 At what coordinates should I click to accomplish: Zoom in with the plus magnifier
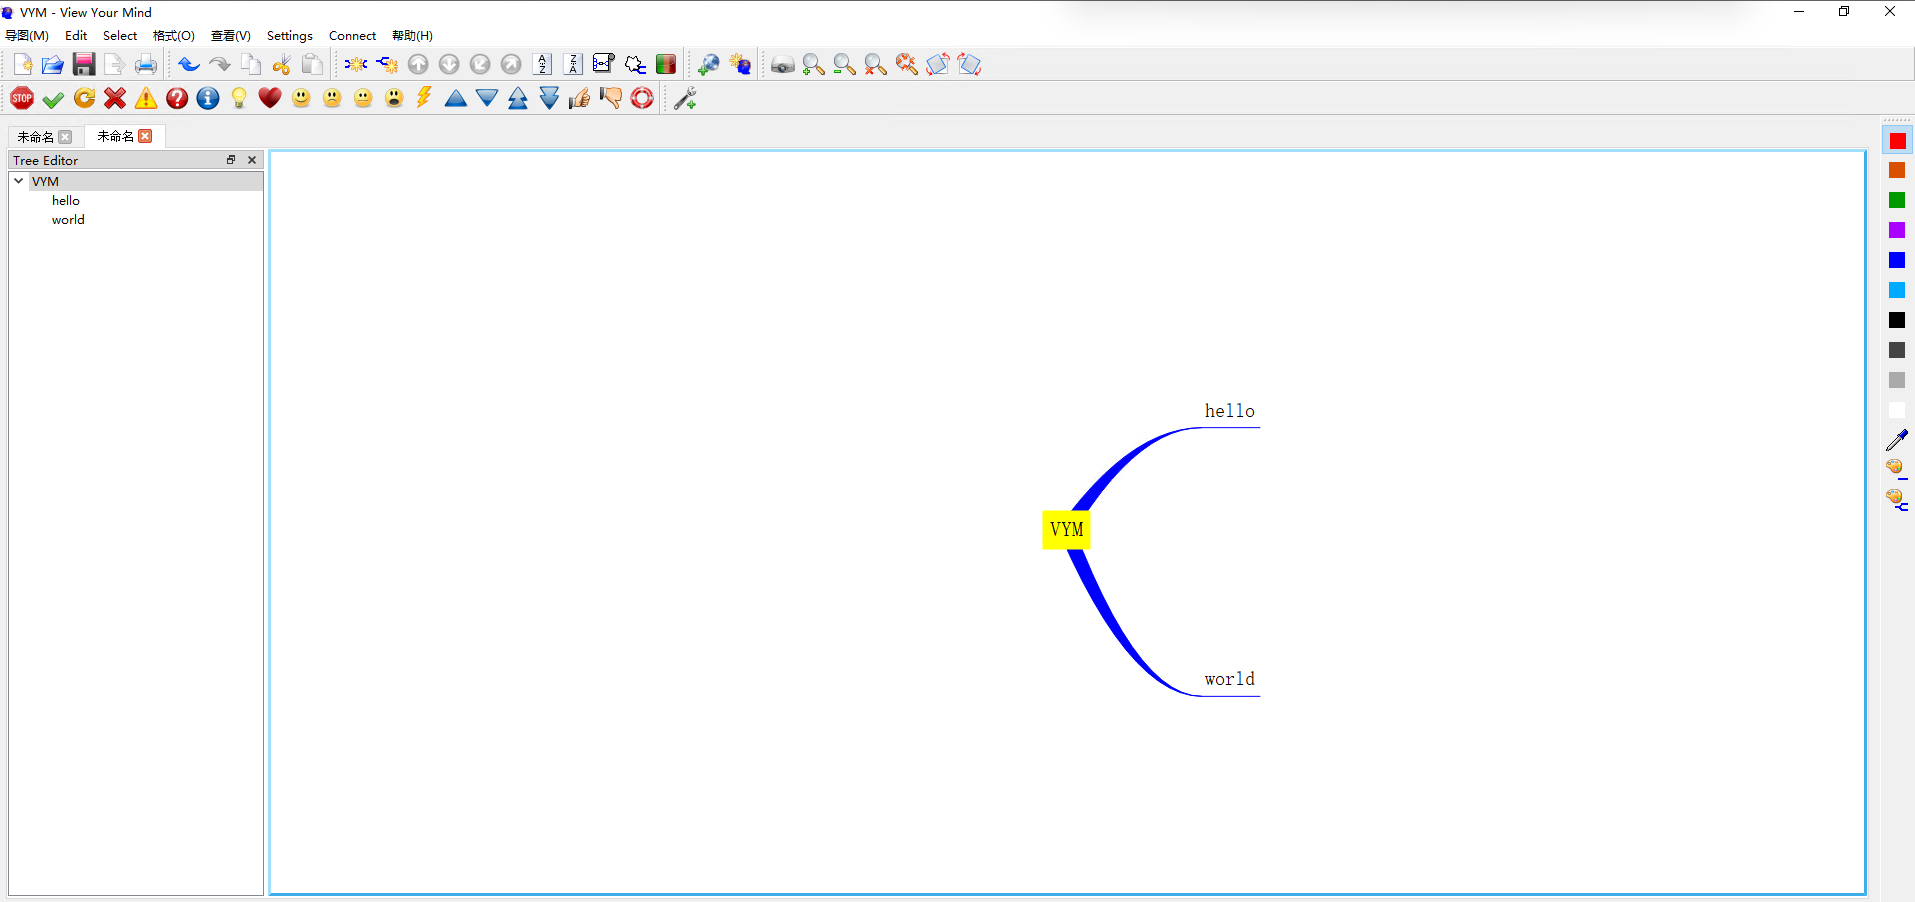point(814,65)
